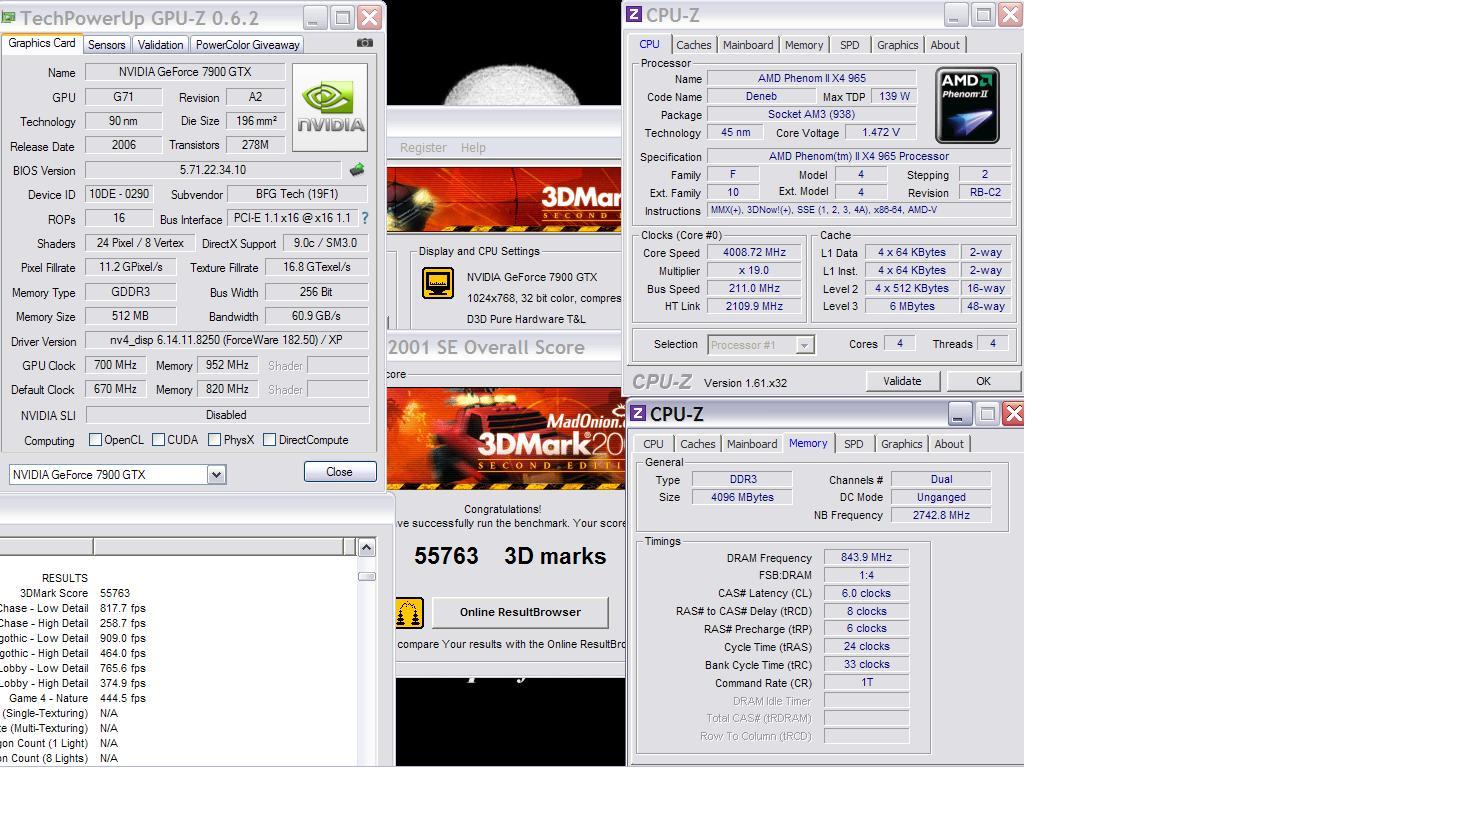Screen dimensions: 1469x828
Task: Select the Graphics Card tab
Action: point(42,43)
